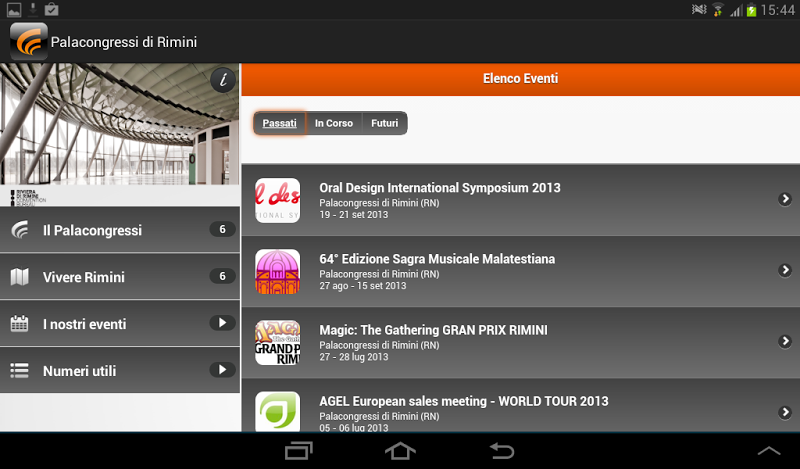Click chevron for Oral Design International Symposium
Screen dimensions: 800x469
(x=785, y=199)
